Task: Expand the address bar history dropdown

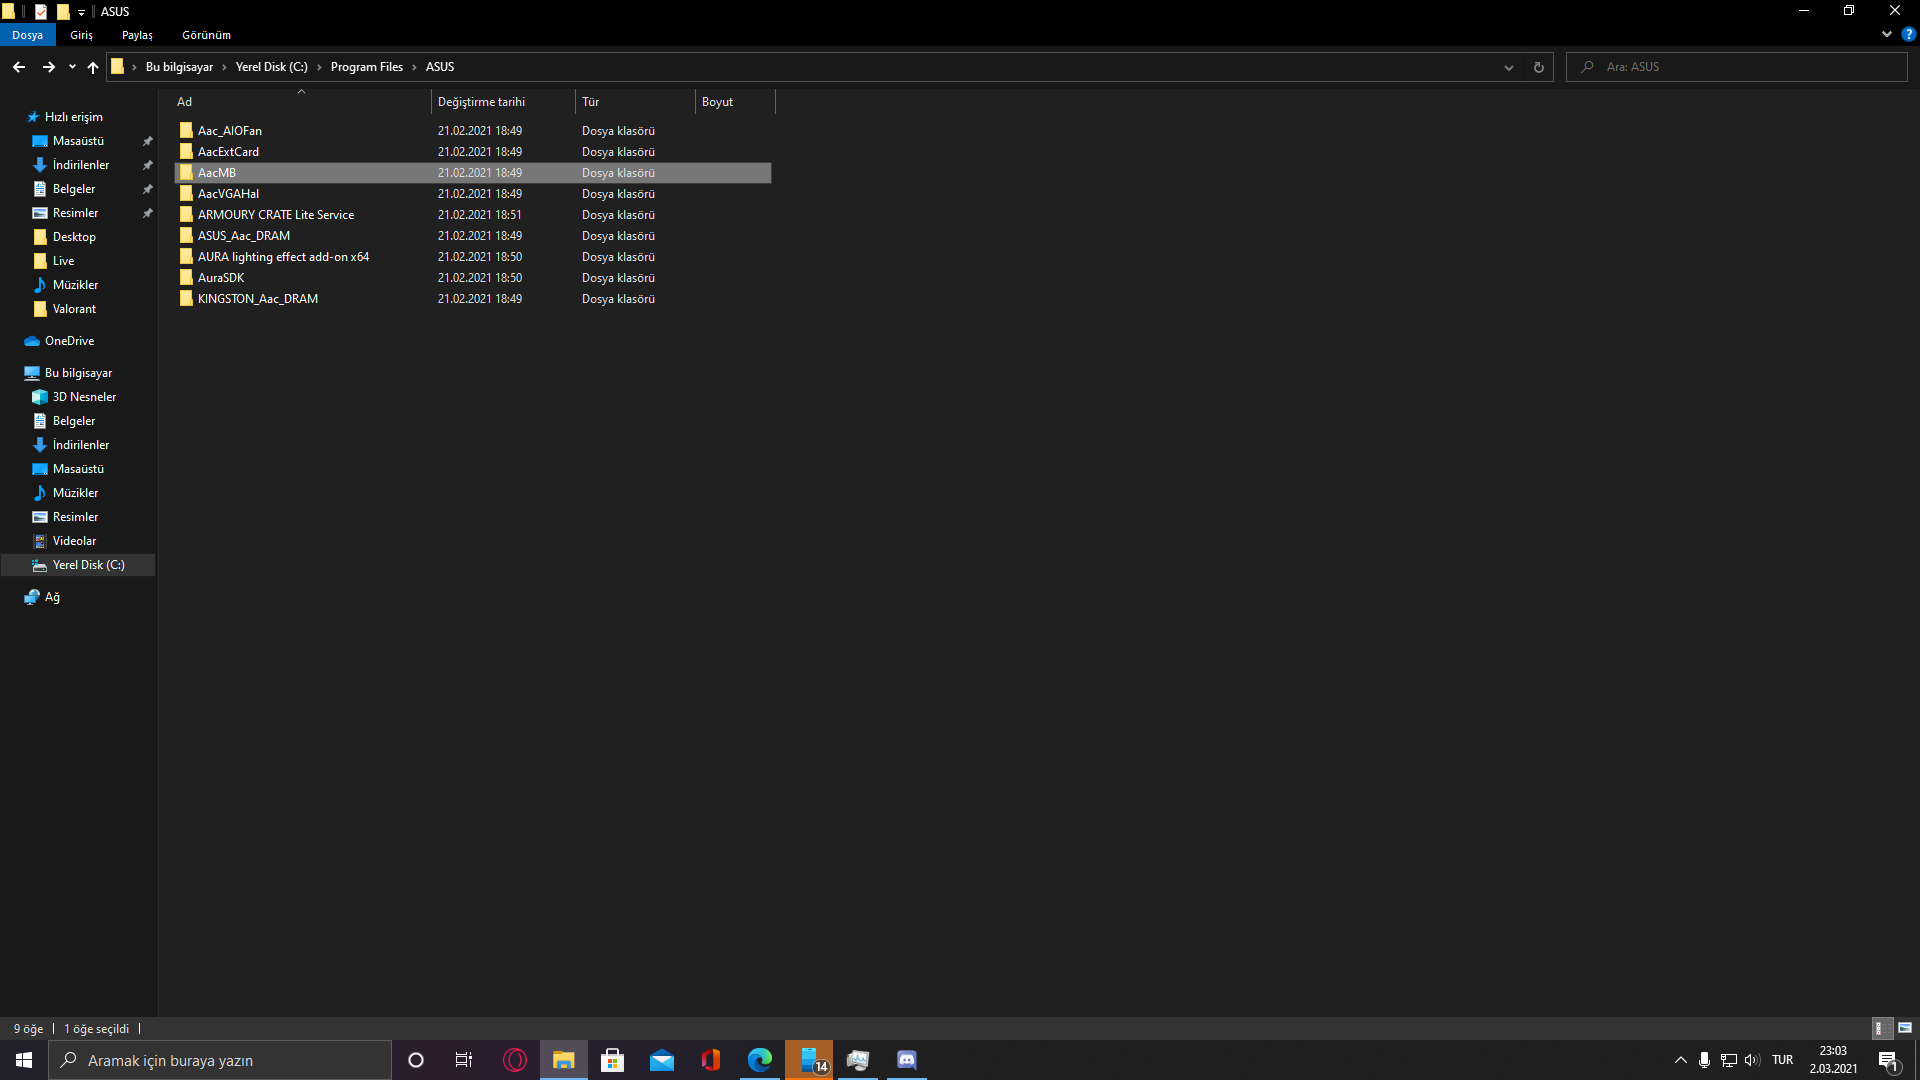Action: tap(1508, 67)
